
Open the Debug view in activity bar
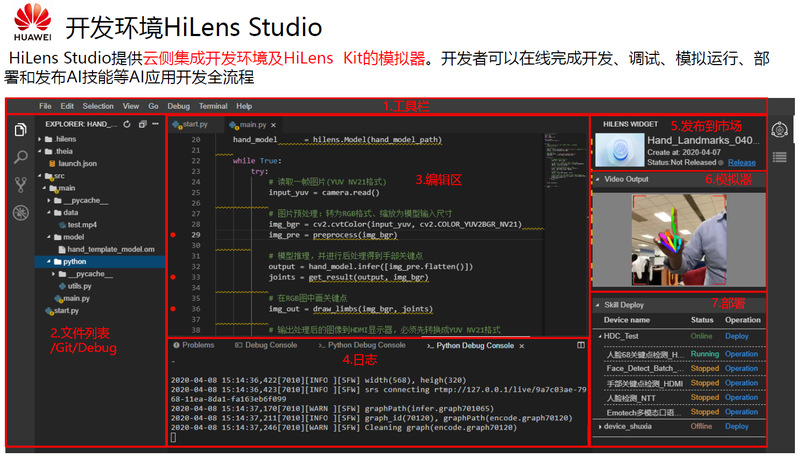pyautogui.click(x=20, y=212)
